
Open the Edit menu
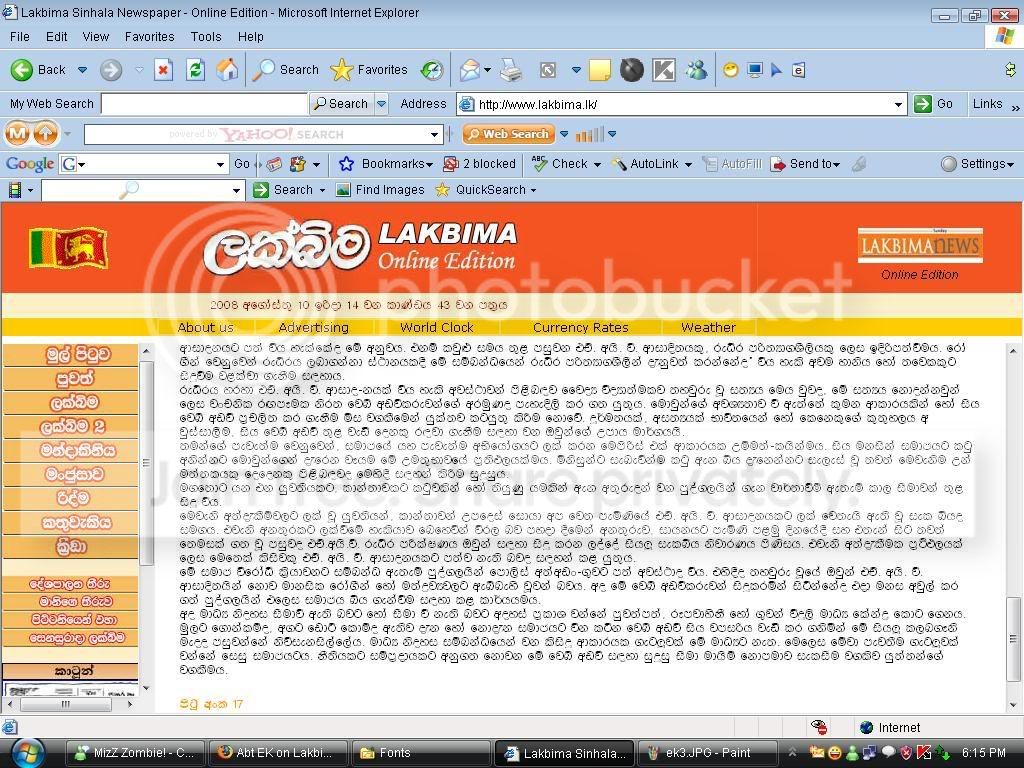pos(57,37)
